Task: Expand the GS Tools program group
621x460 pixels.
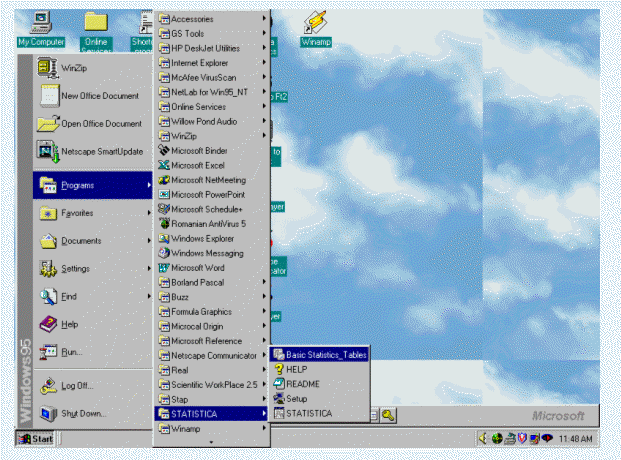Action: (212, 33)
